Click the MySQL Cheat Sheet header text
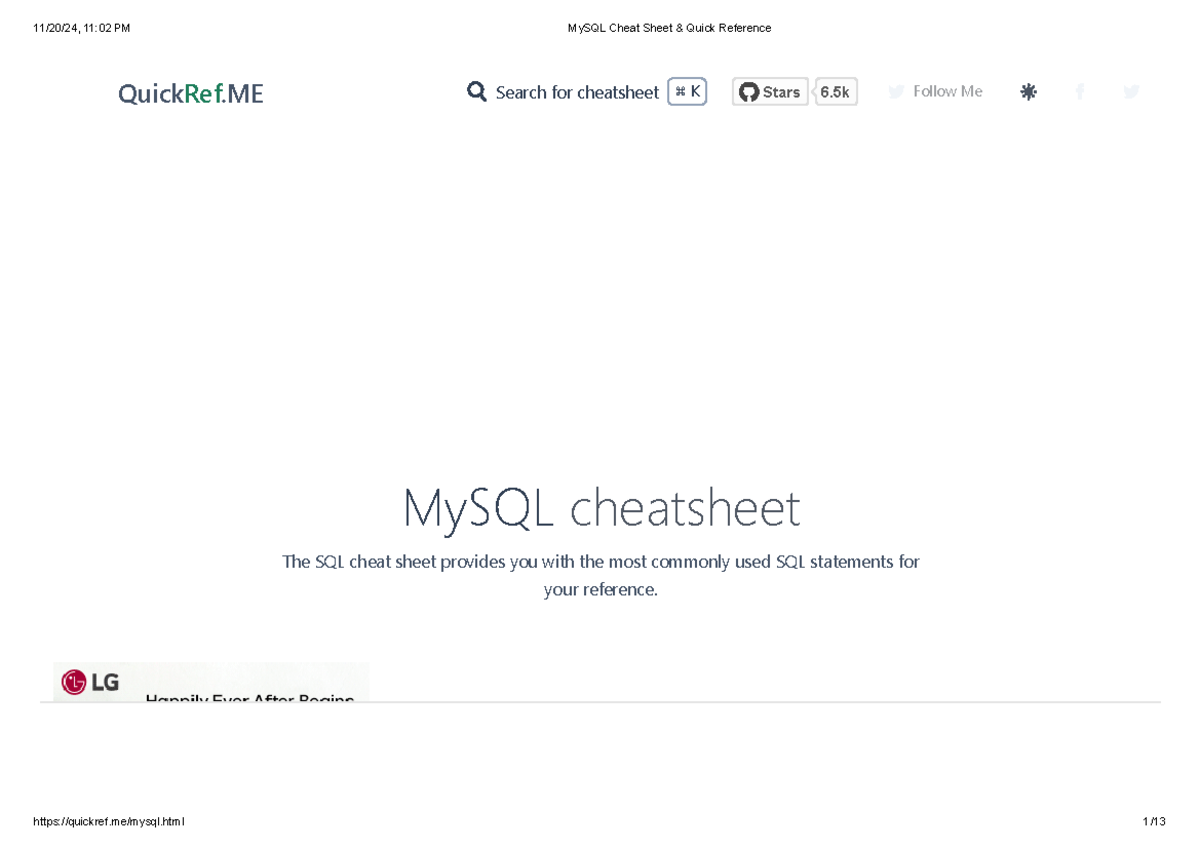Image resolution: width=1200 pixels, height=848 pixels. pyautogui.click(x=669, y=27)
